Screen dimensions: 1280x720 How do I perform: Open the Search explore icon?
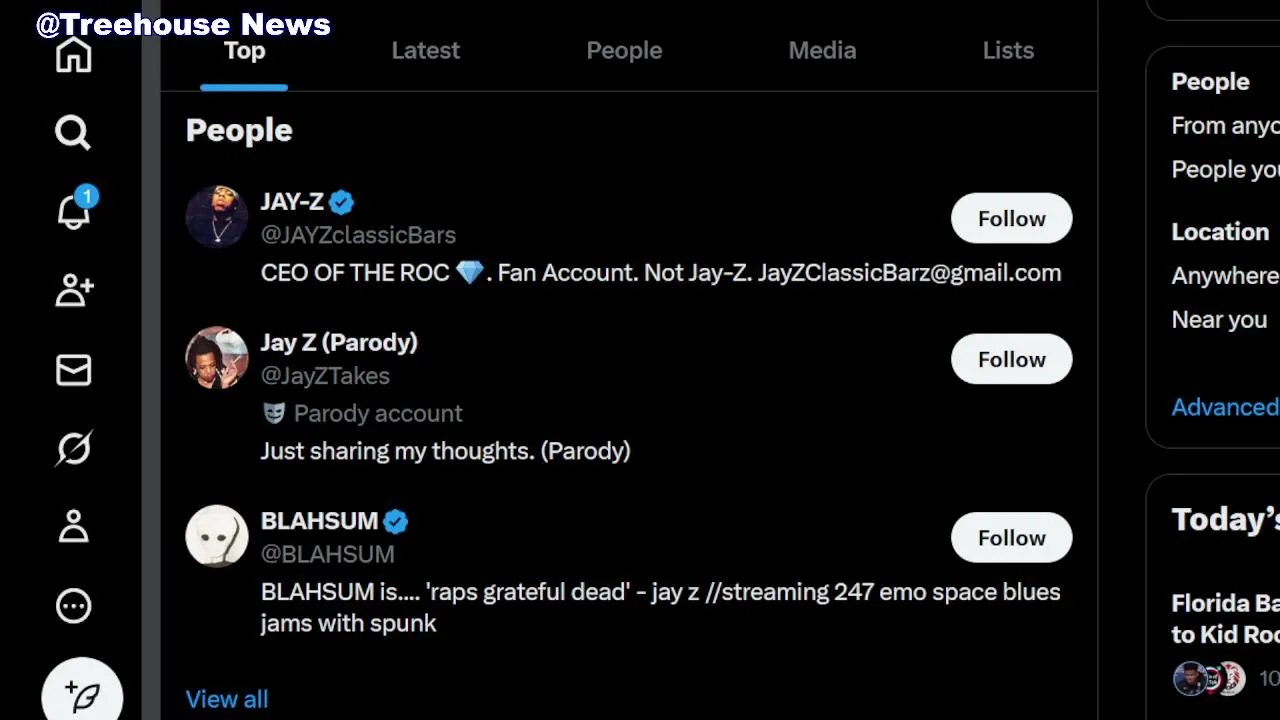pyautogui.click(x=73, y=132)
